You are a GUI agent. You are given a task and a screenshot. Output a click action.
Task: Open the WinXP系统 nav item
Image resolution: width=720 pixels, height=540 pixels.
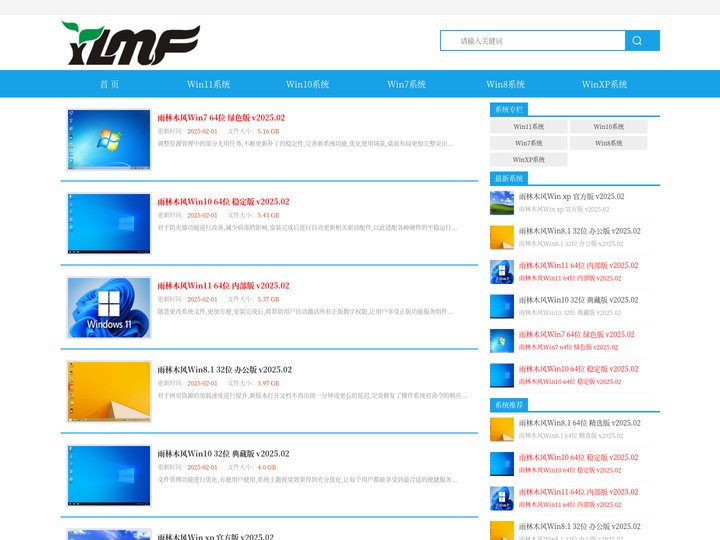(x=604, y=84)
